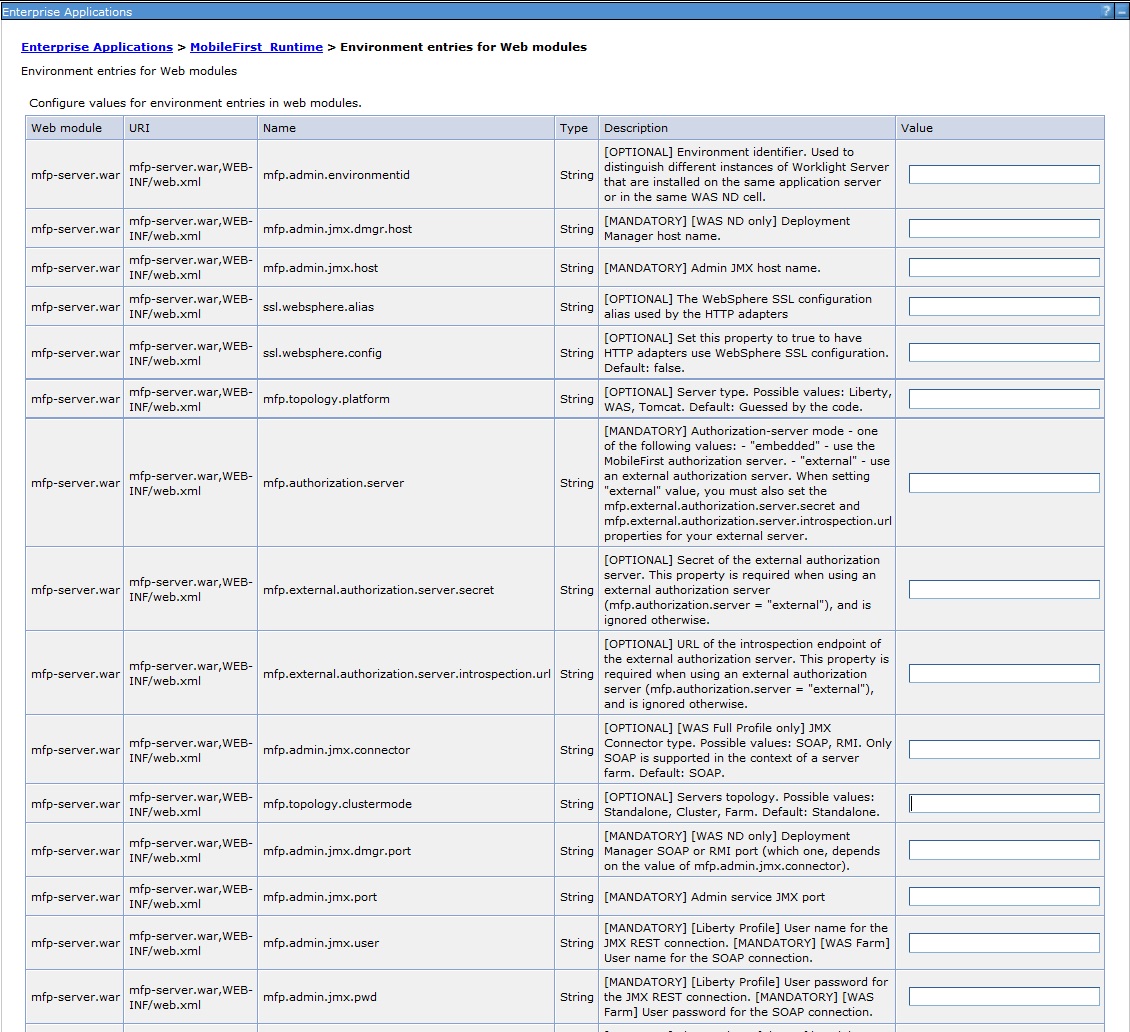Click description "[MANDATORY] Admin service JMX port"
This screenshot has height=1032, width=1130.
(x=714, y=897)
